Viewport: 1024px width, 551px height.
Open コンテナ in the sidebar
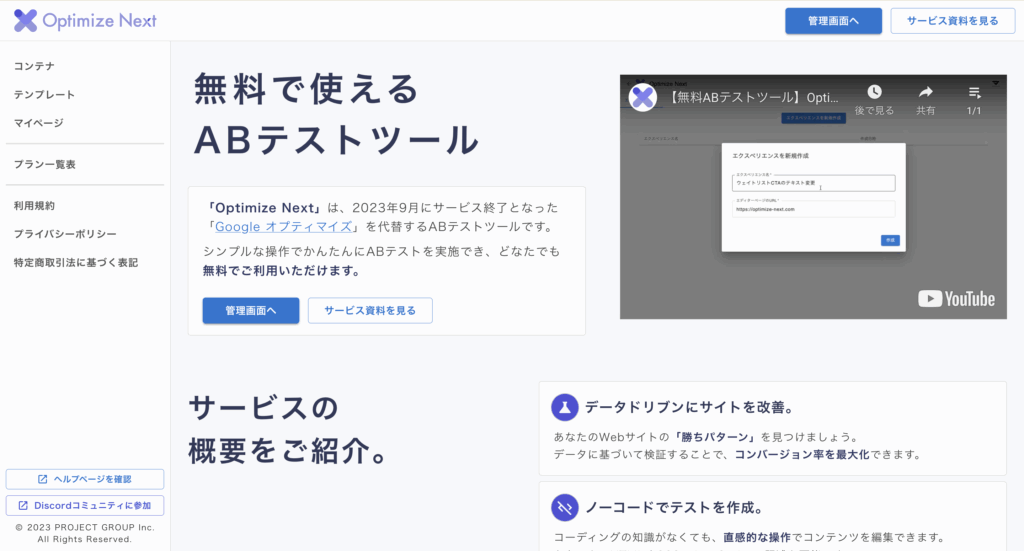click(x=34, y=66)
